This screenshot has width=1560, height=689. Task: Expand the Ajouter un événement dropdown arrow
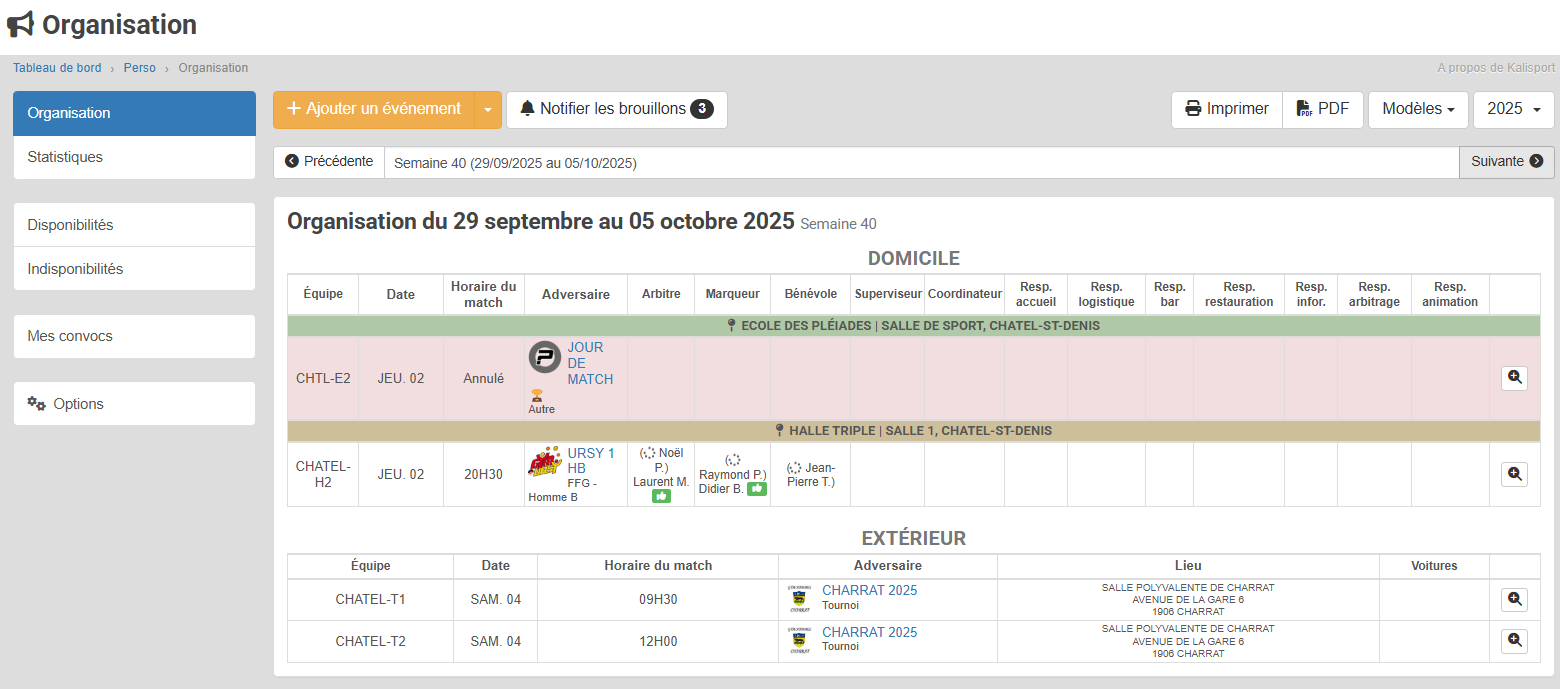[x=487, y=110]
